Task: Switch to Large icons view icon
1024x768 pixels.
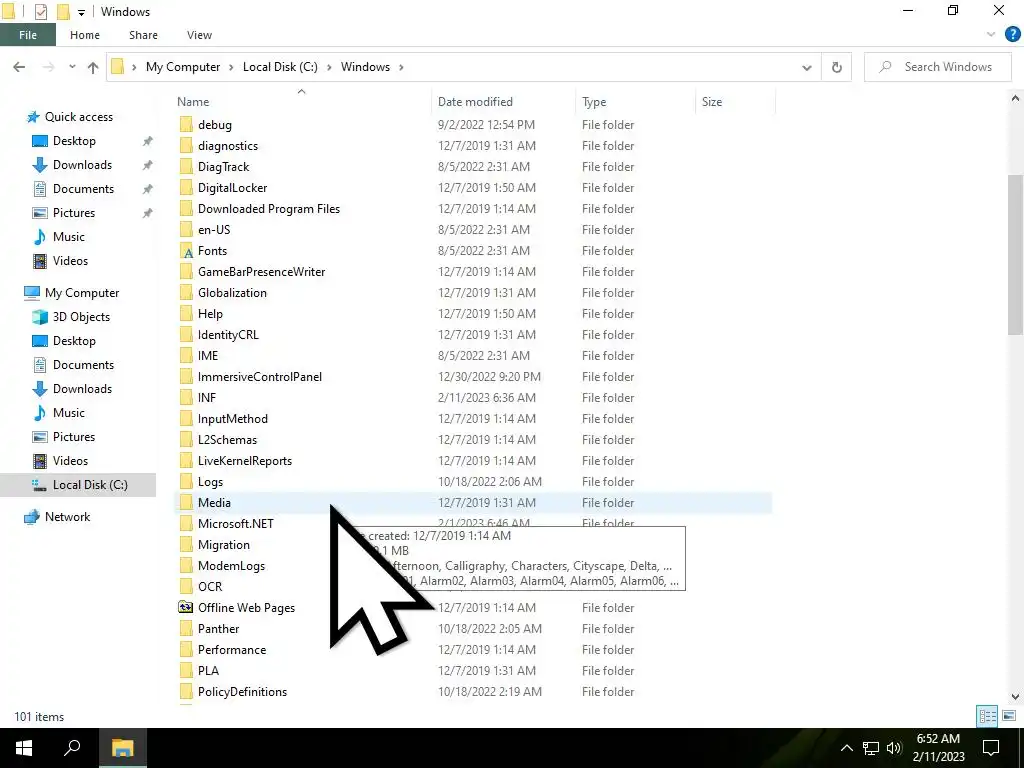Action: pos(1009,716)
